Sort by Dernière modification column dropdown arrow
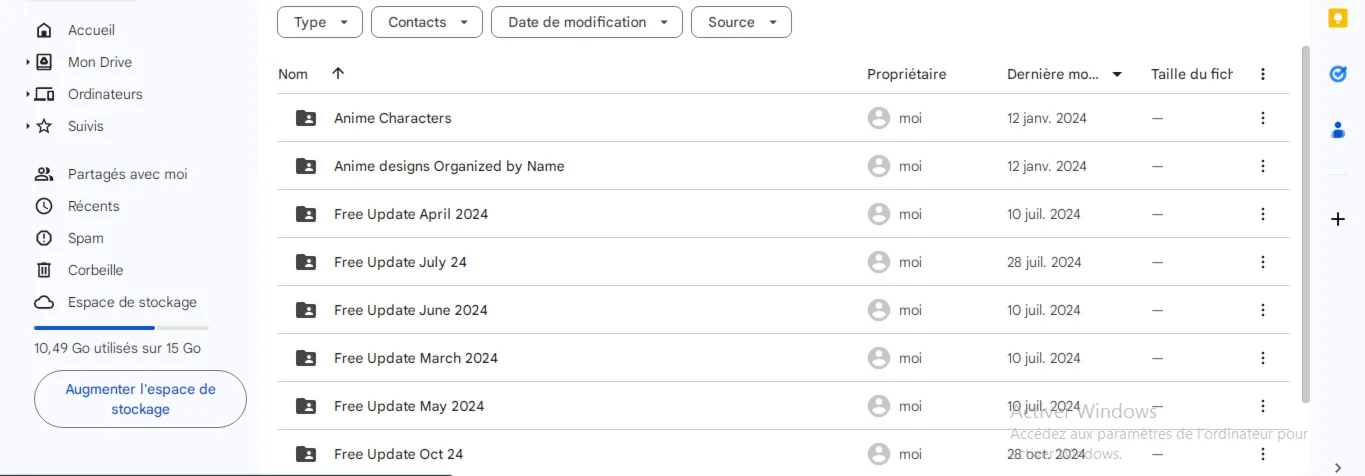The height and width of the screenshot is (476, 1365). tap(1117, 74)
